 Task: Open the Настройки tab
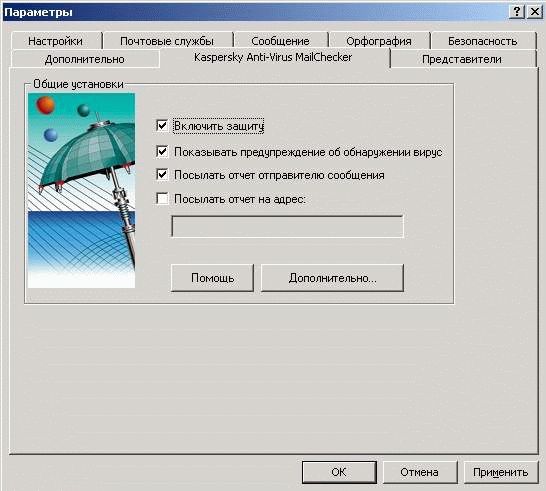(56, 41)
